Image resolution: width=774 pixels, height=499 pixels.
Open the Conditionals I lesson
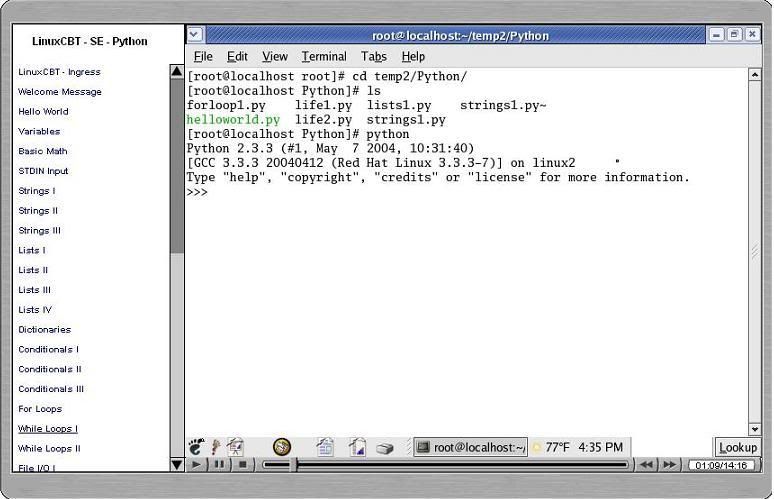[x=48, y=349]
